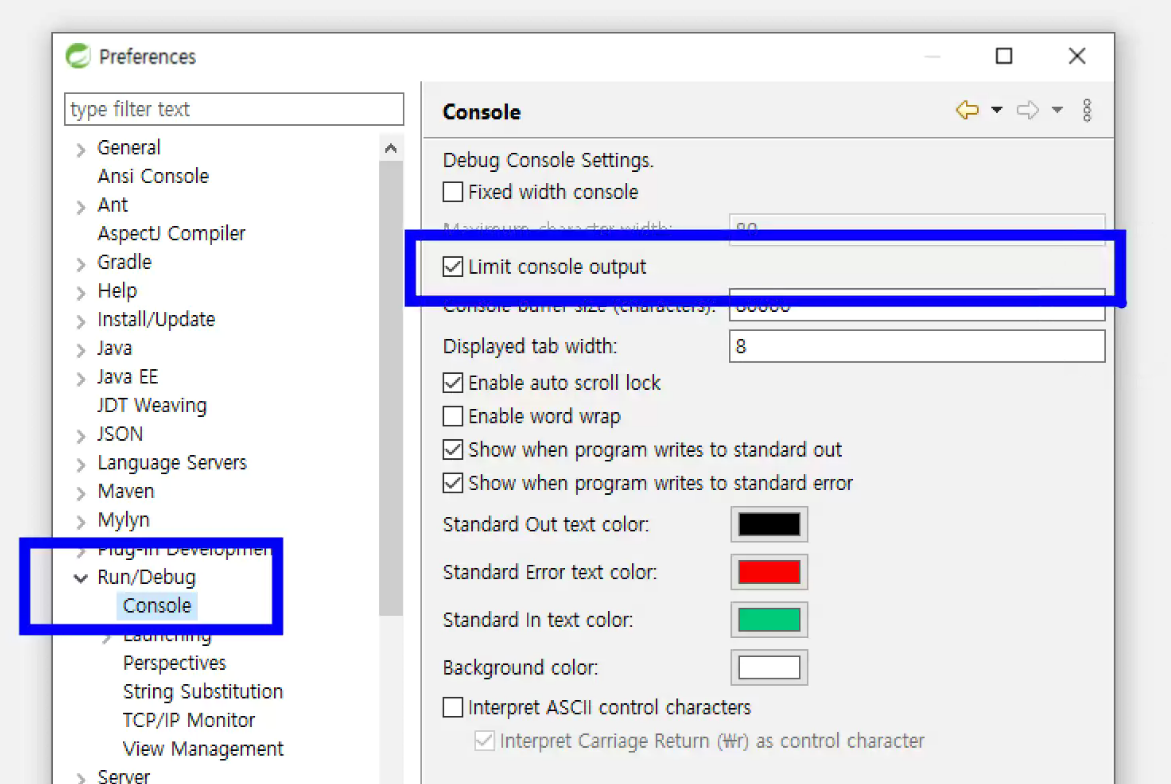Toggle Show when program writes to standard error

[453, 483]
